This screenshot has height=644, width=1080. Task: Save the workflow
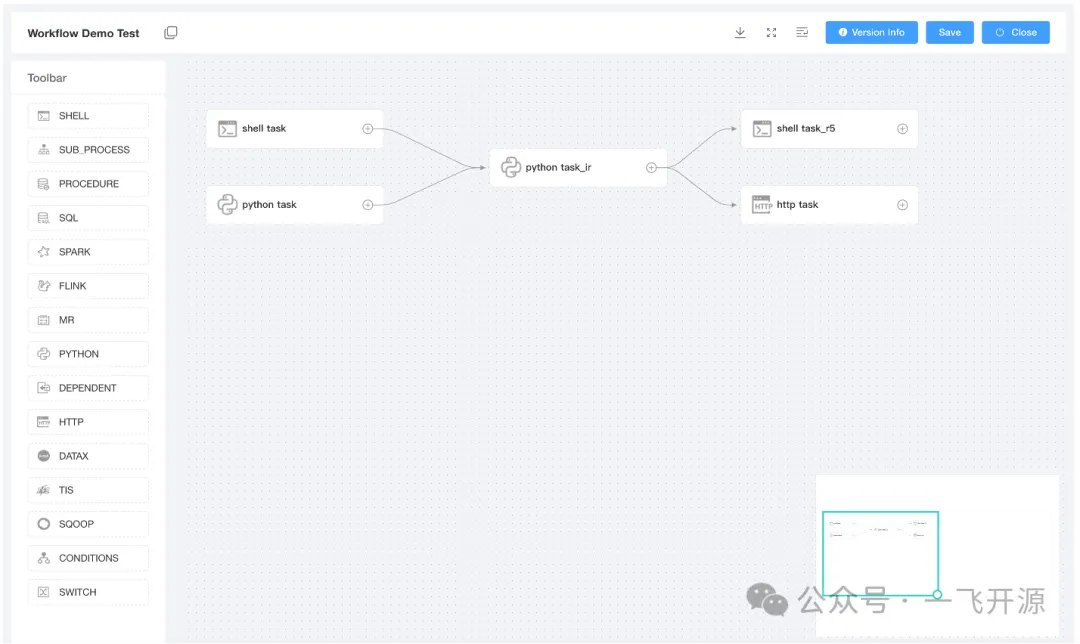pyautogui.click(x=949, y=32)
